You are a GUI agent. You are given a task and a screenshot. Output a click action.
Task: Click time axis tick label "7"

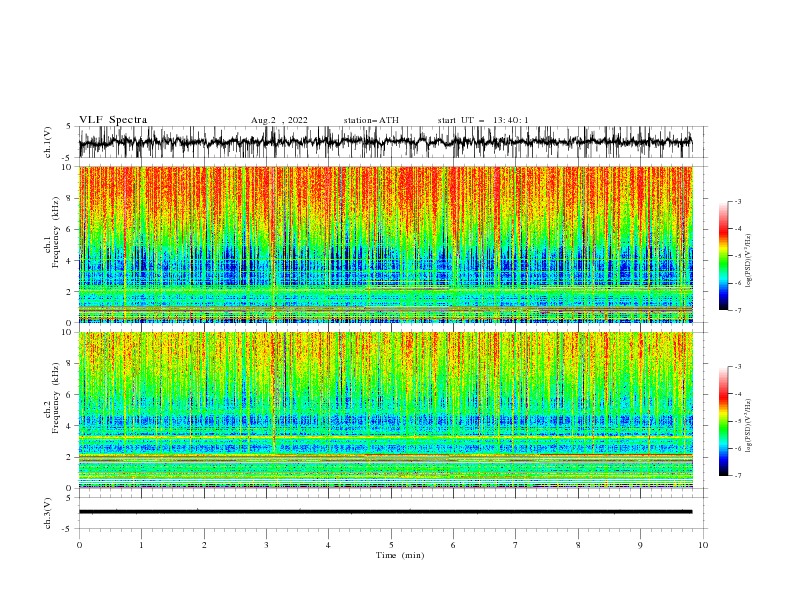[516, 545]
